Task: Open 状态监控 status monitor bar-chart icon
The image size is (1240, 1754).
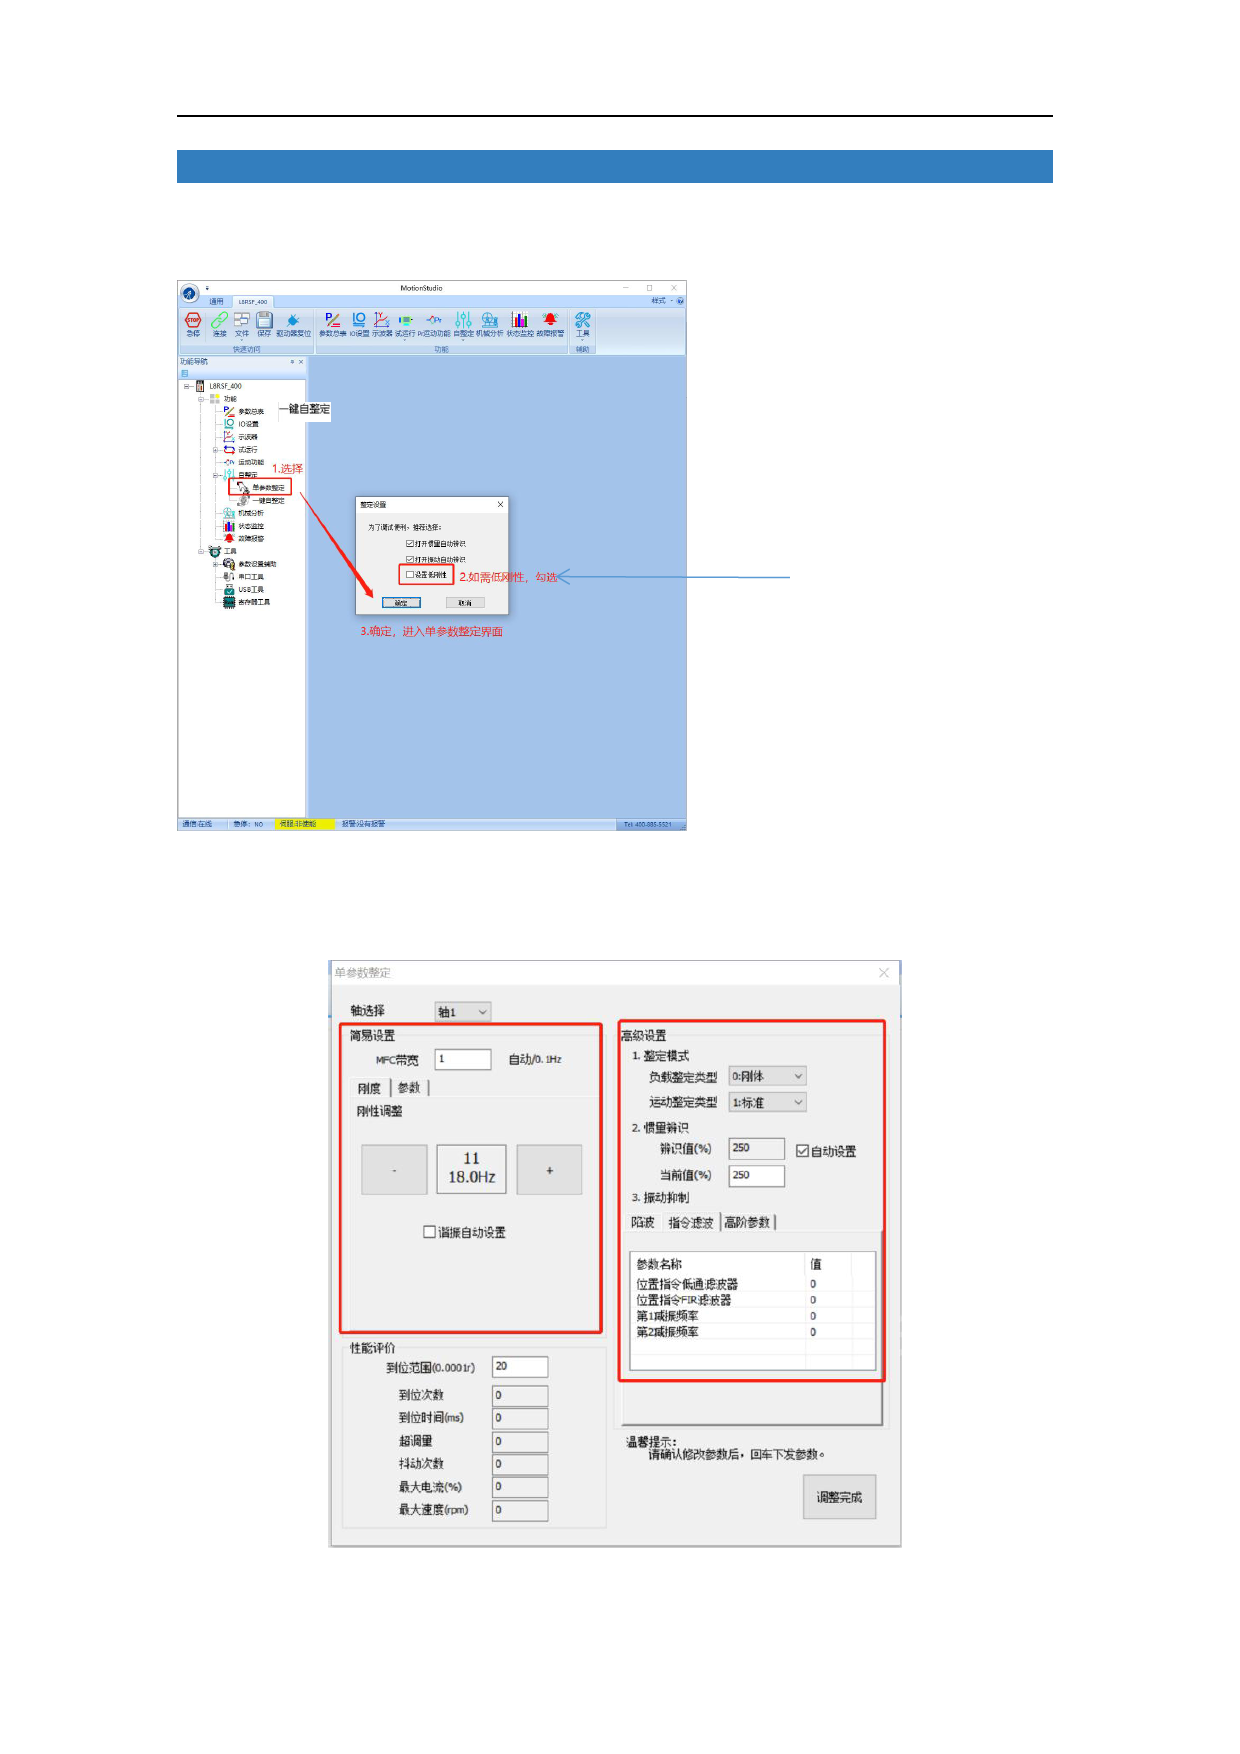Action: 519,321
